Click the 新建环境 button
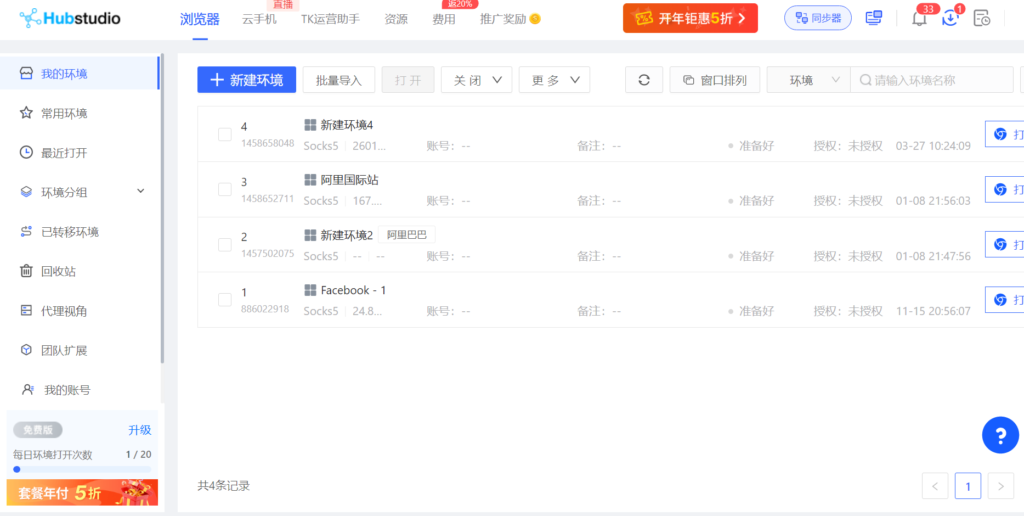The width and height of the screenshot is (1024, 516). click(x=246, y=80)
